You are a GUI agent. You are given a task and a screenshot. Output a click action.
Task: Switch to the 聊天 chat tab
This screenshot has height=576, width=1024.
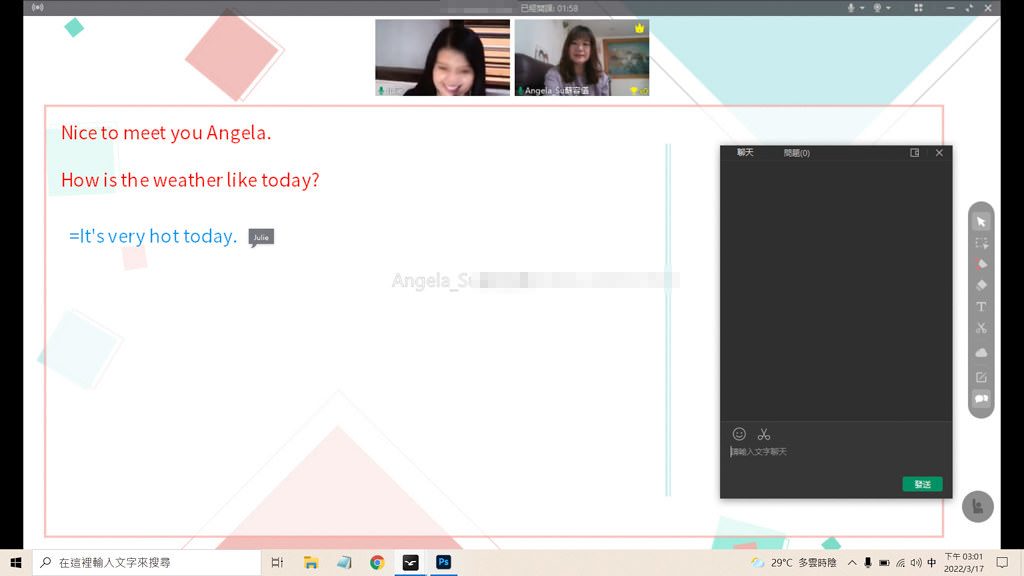pos(745,152)
